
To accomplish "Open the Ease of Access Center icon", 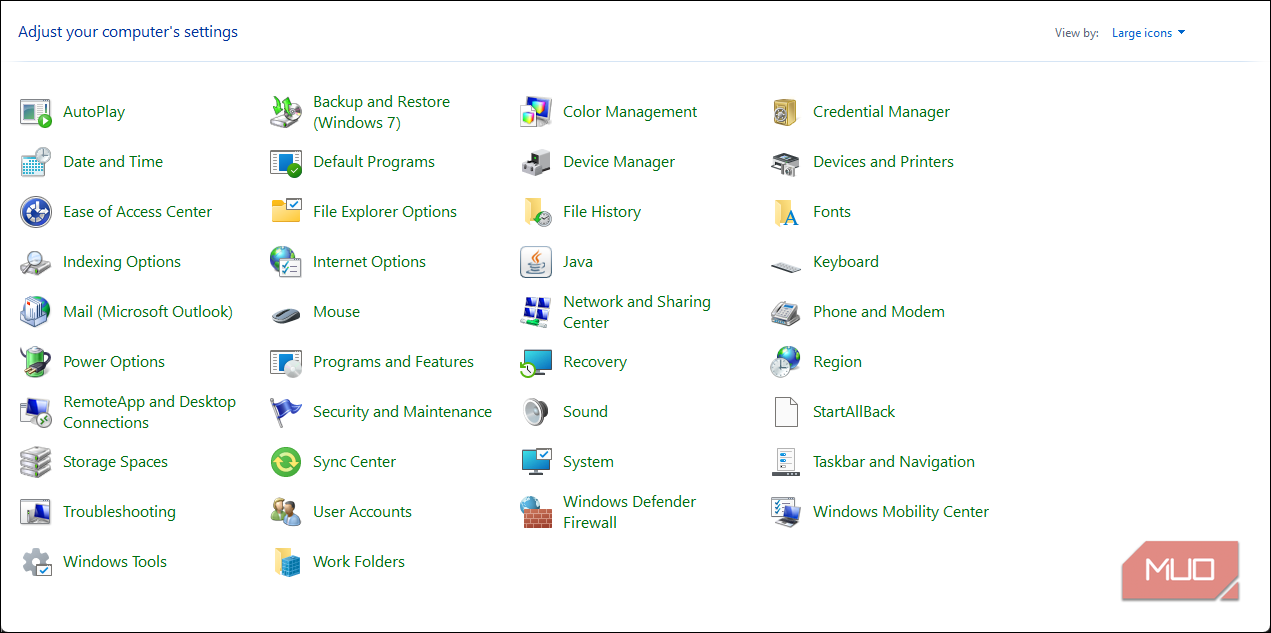I will click(x=36, y=212).
